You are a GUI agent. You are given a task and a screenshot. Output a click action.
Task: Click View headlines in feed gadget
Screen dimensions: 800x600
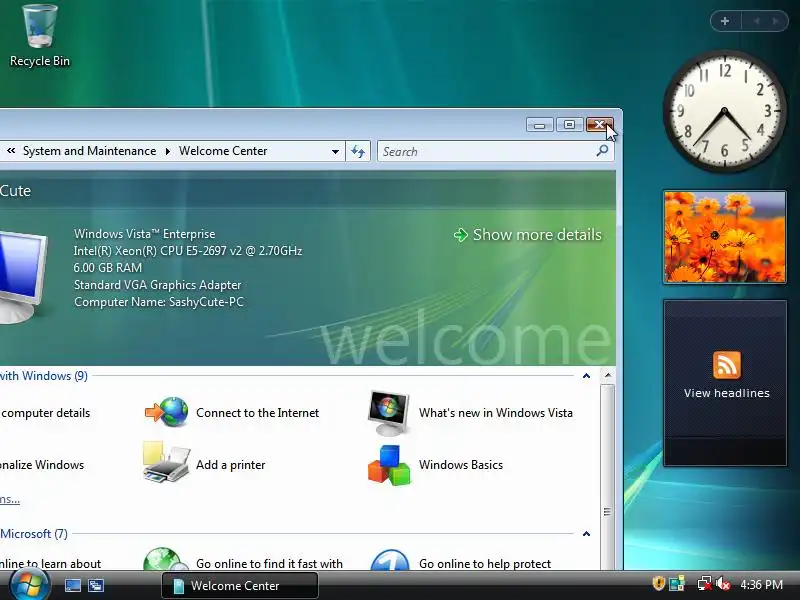coord(727,393)
